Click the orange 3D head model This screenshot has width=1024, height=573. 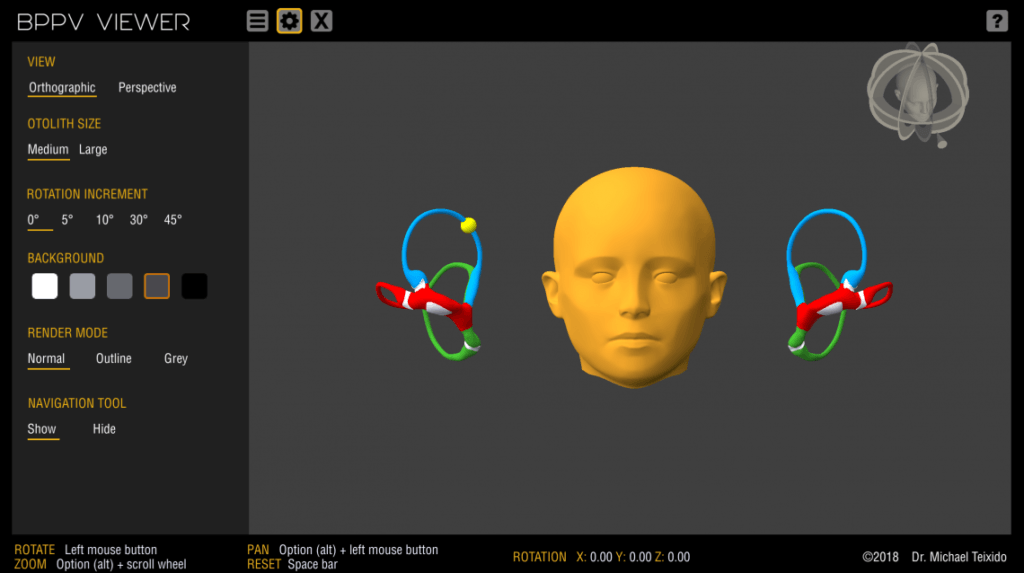point(633,280)
